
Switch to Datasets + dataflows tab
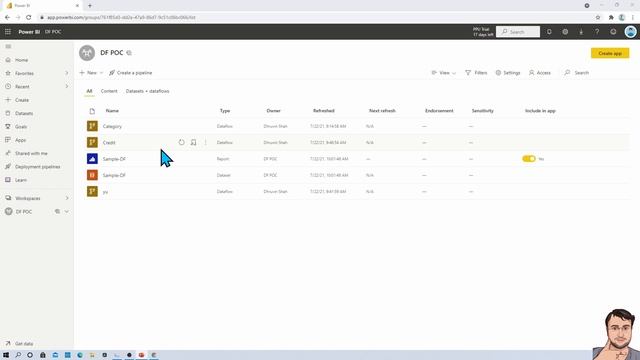147,91
